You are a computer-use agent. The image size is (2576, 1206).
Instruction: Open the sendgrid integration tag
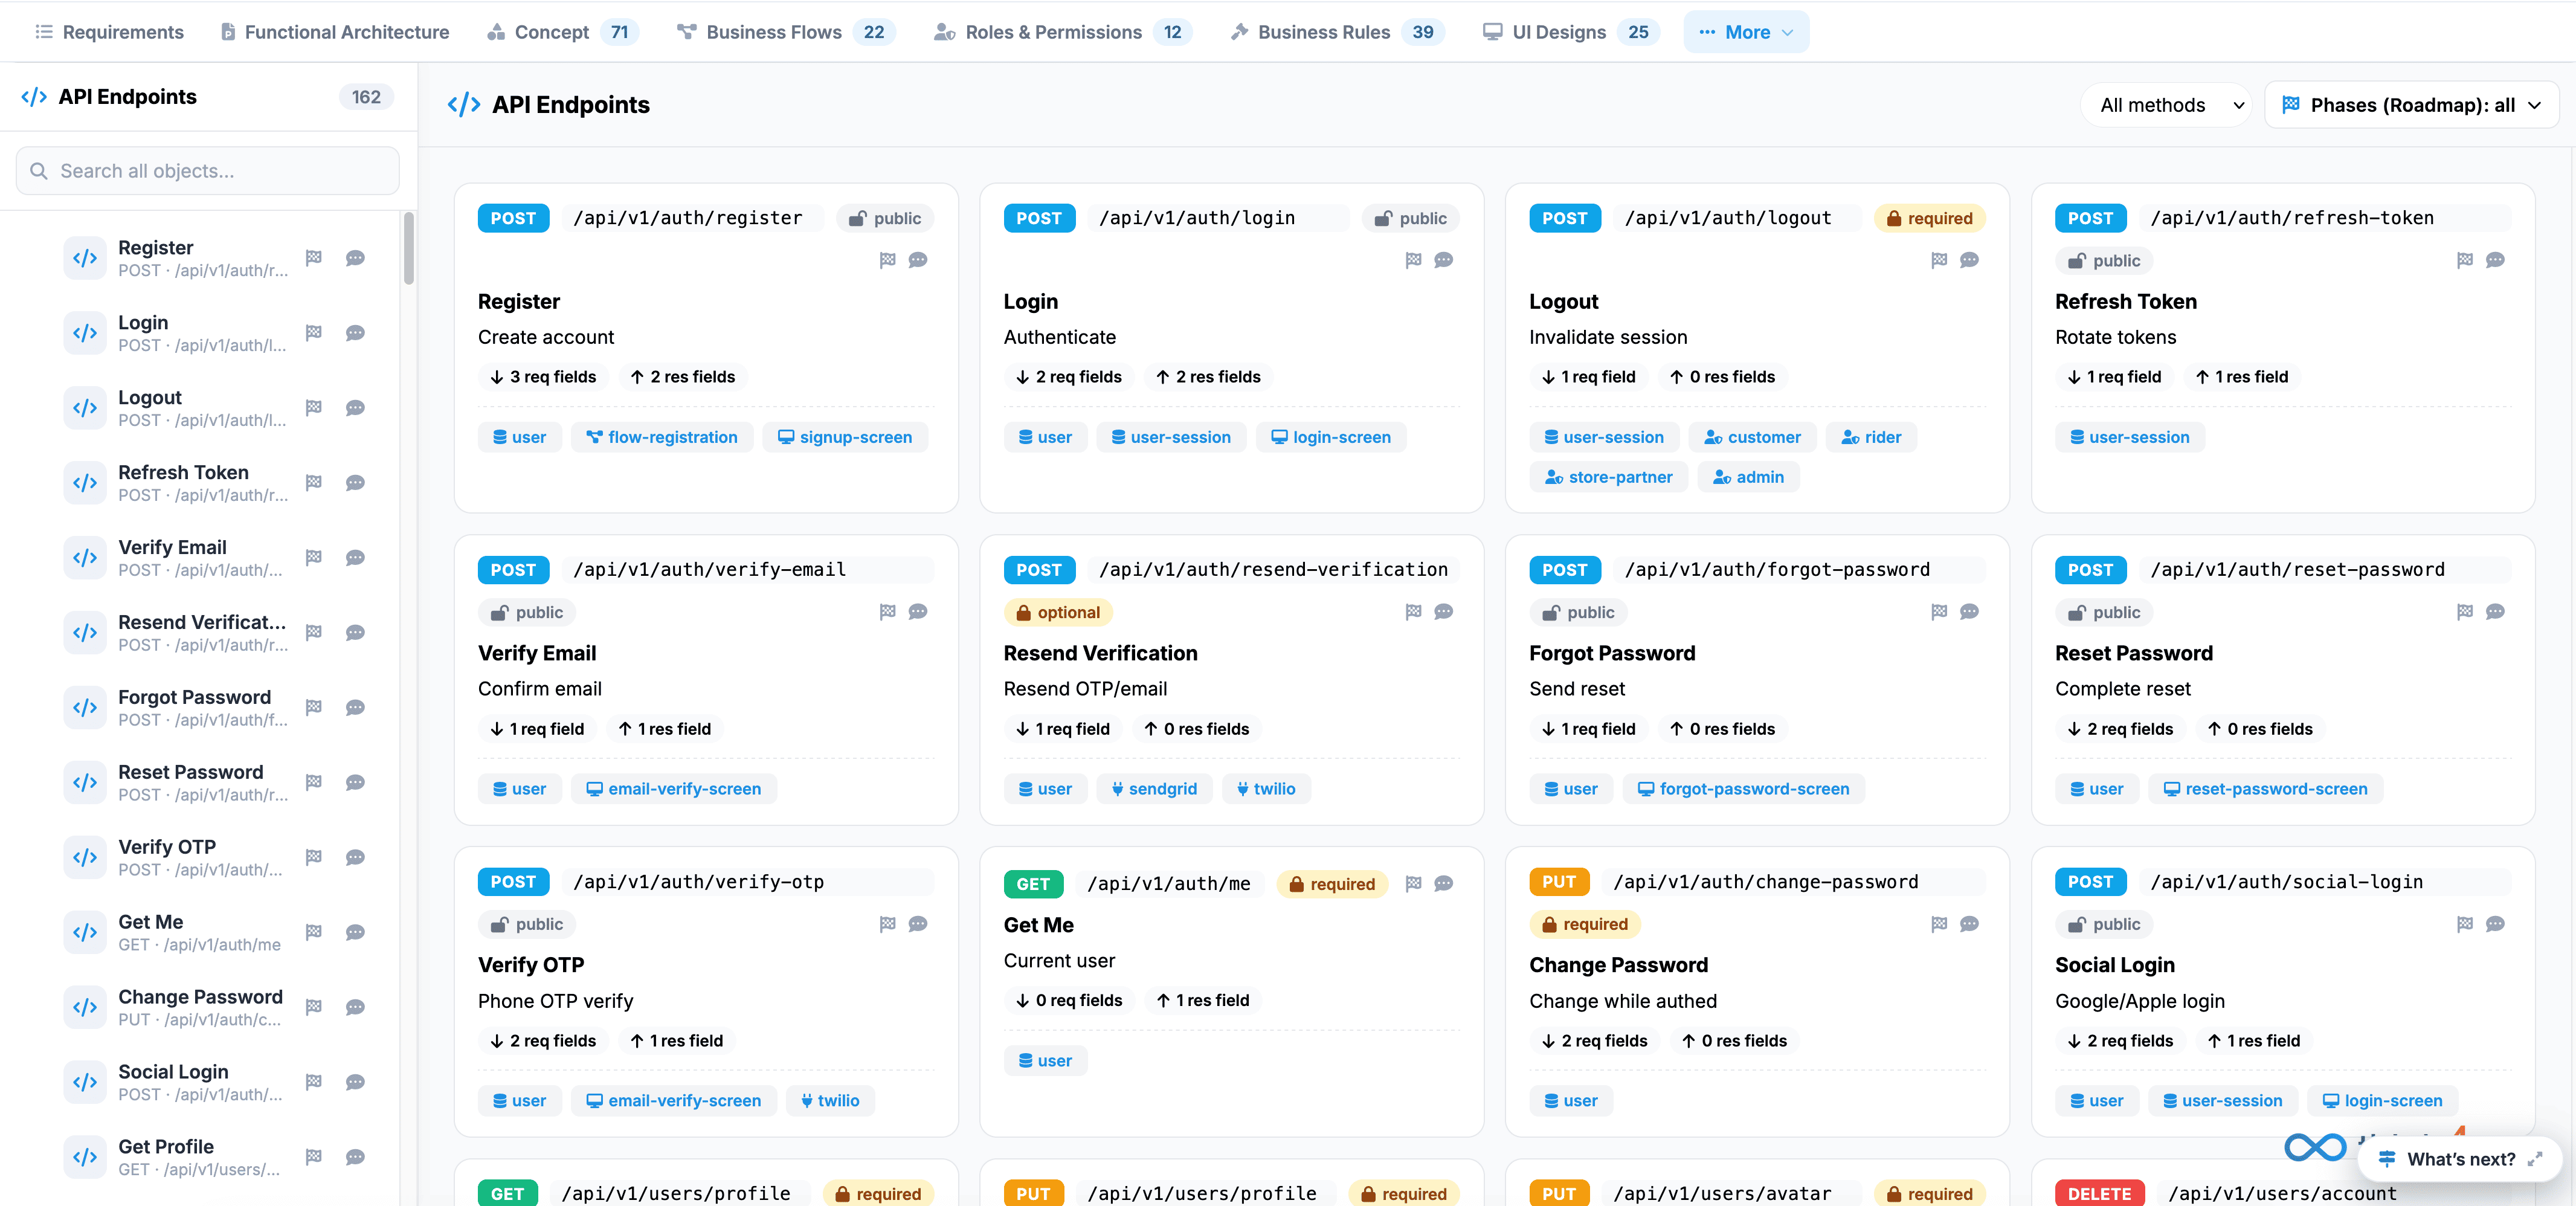click(x=1154, y=789)
